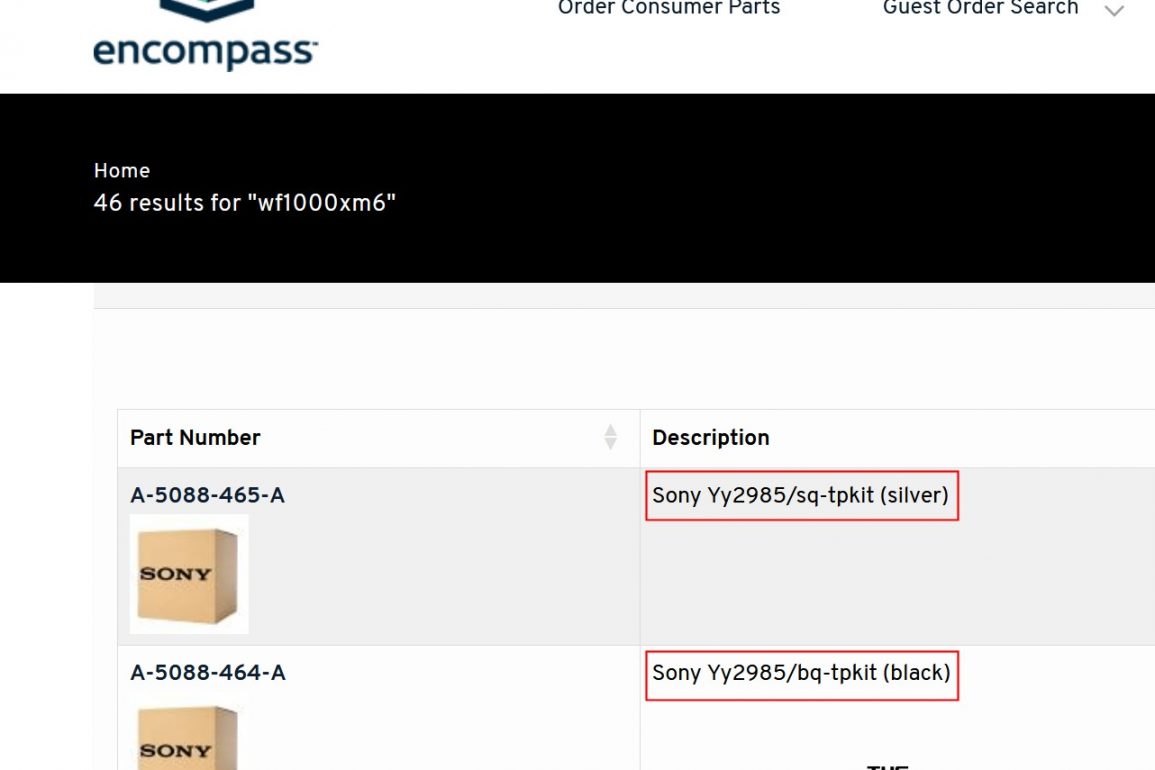Sort table by Part Number header
This screenshot has width=1155, height=770.
click(x=195, y=437)
